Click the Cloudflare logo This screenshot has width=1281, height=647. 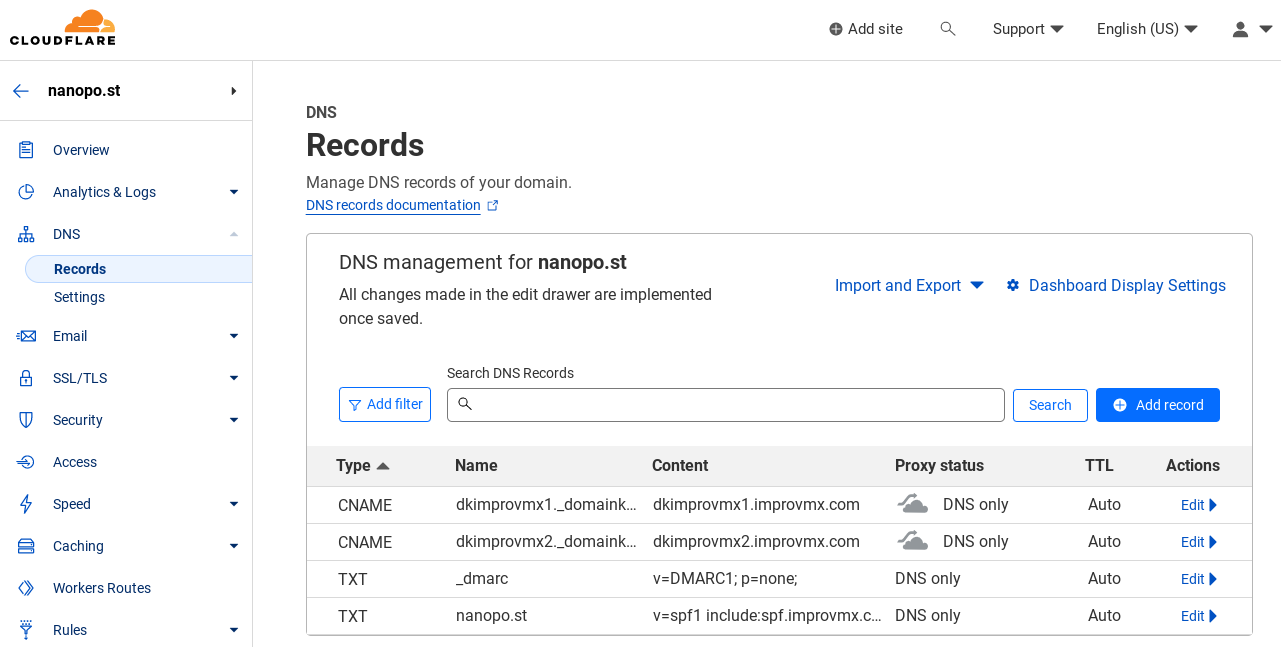pos(63,28)
